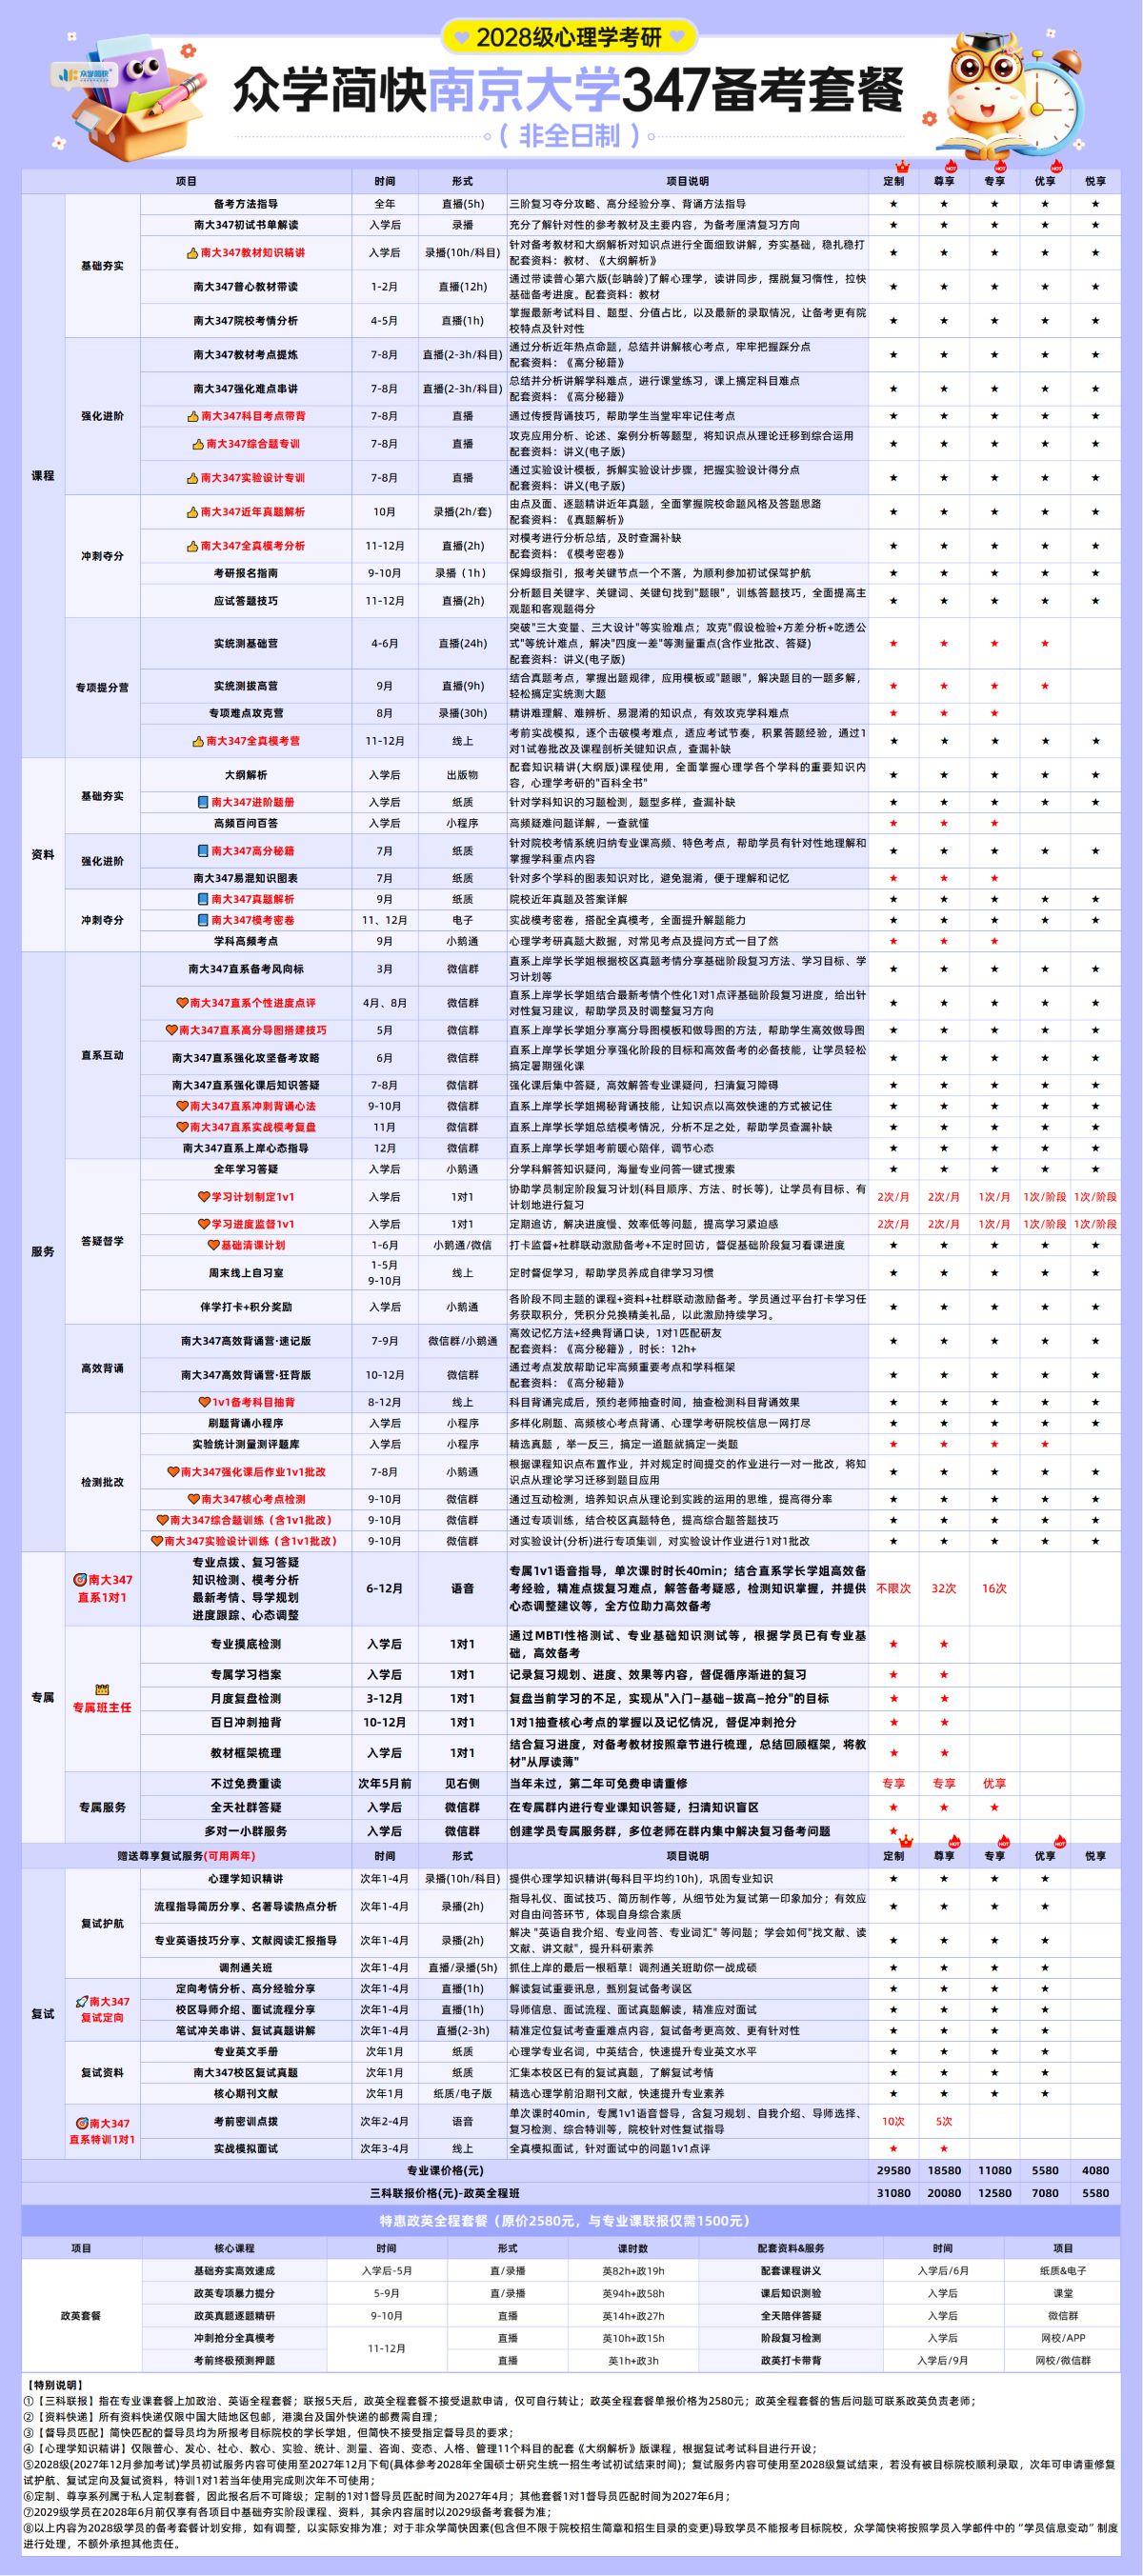Click target icon beside 南大347直系1对1
The image size is (1143, 2576).
(80, 1580)
